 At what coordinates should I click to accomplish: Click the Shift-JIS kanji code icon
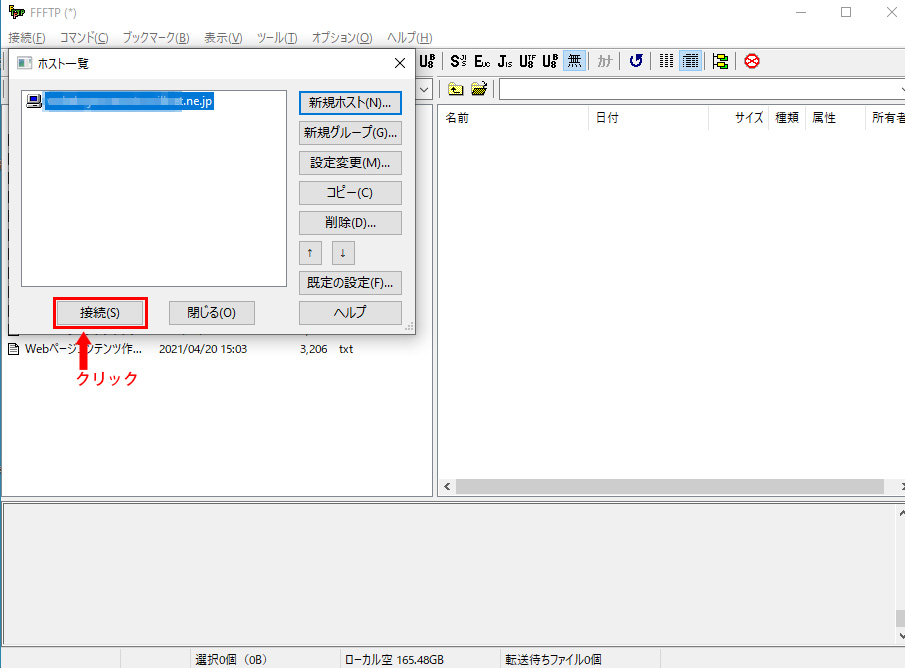[x=458, y=61]
